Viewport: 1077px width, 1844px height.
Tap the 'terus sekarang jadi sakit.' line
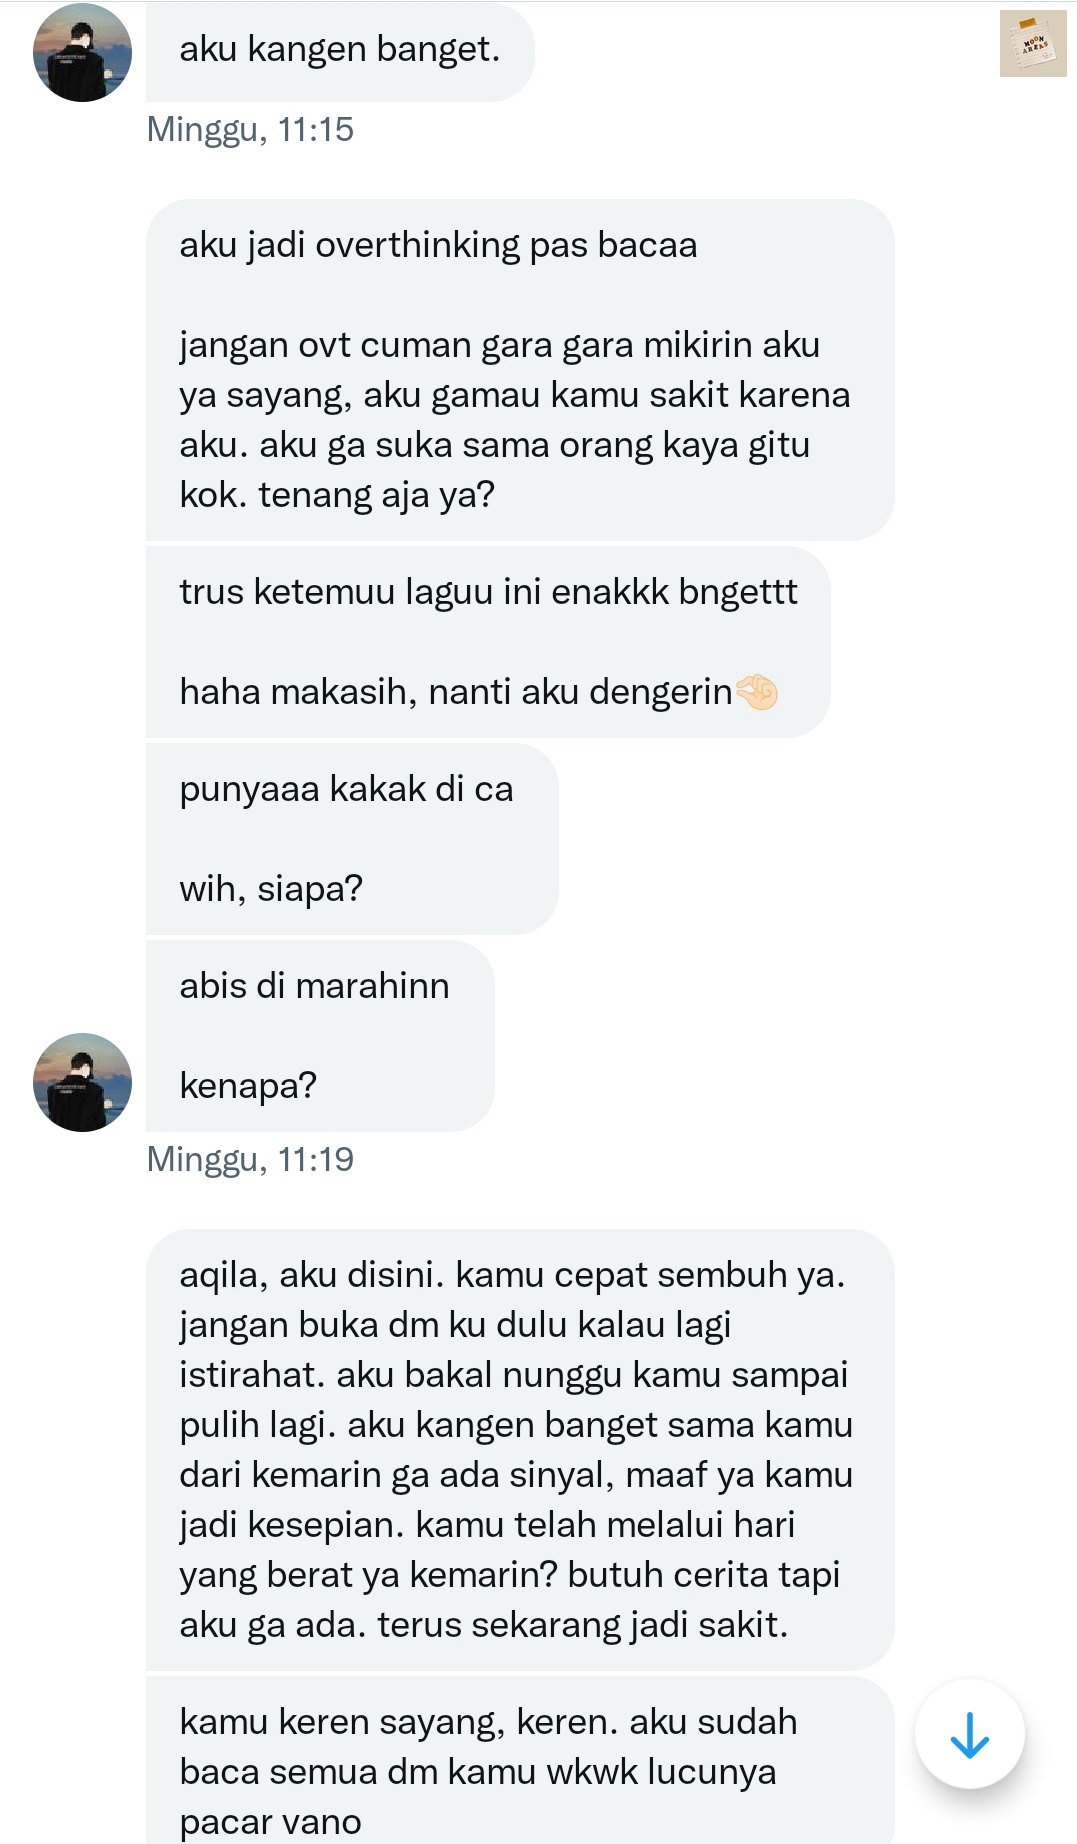583,1625
